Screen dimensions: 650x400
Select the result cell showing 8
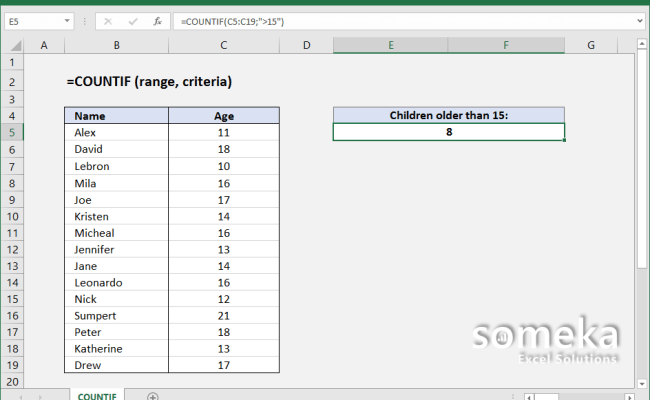[449, 132]
